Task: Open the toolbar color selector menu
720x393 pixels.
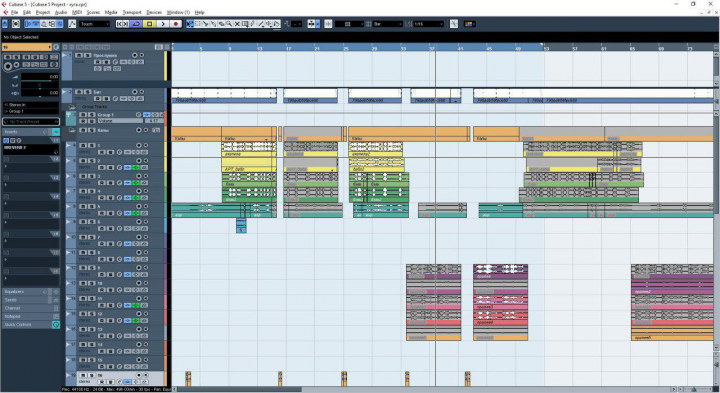Action: 469,24
